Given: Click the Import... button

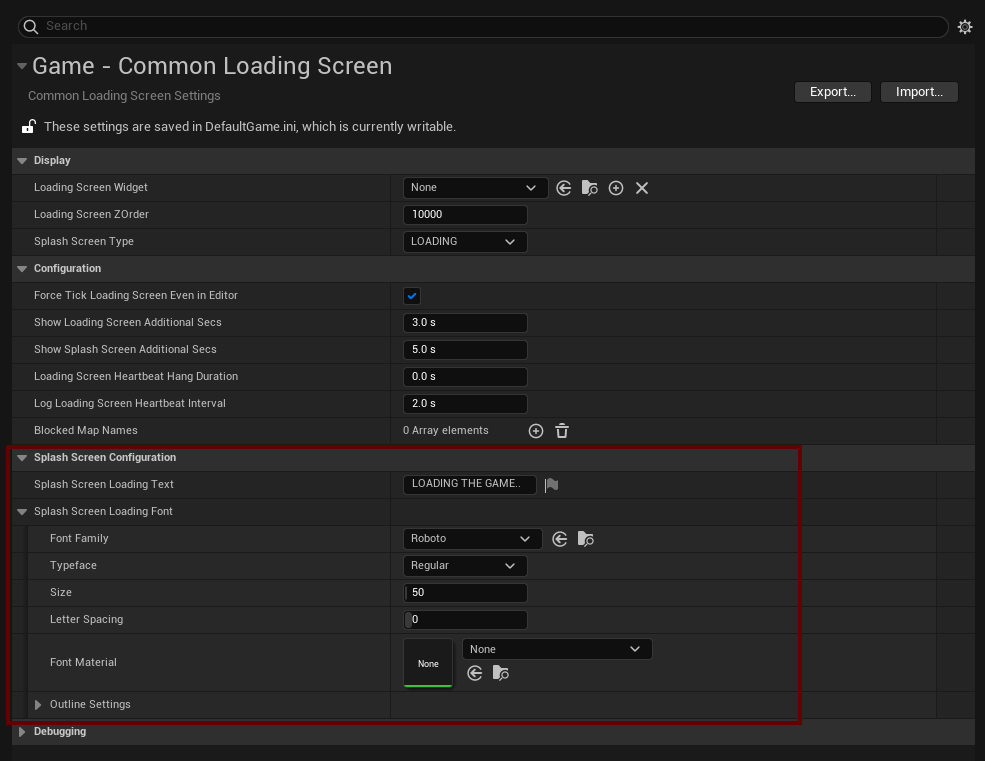Looking at the screenshot, I should pos(919,92).
